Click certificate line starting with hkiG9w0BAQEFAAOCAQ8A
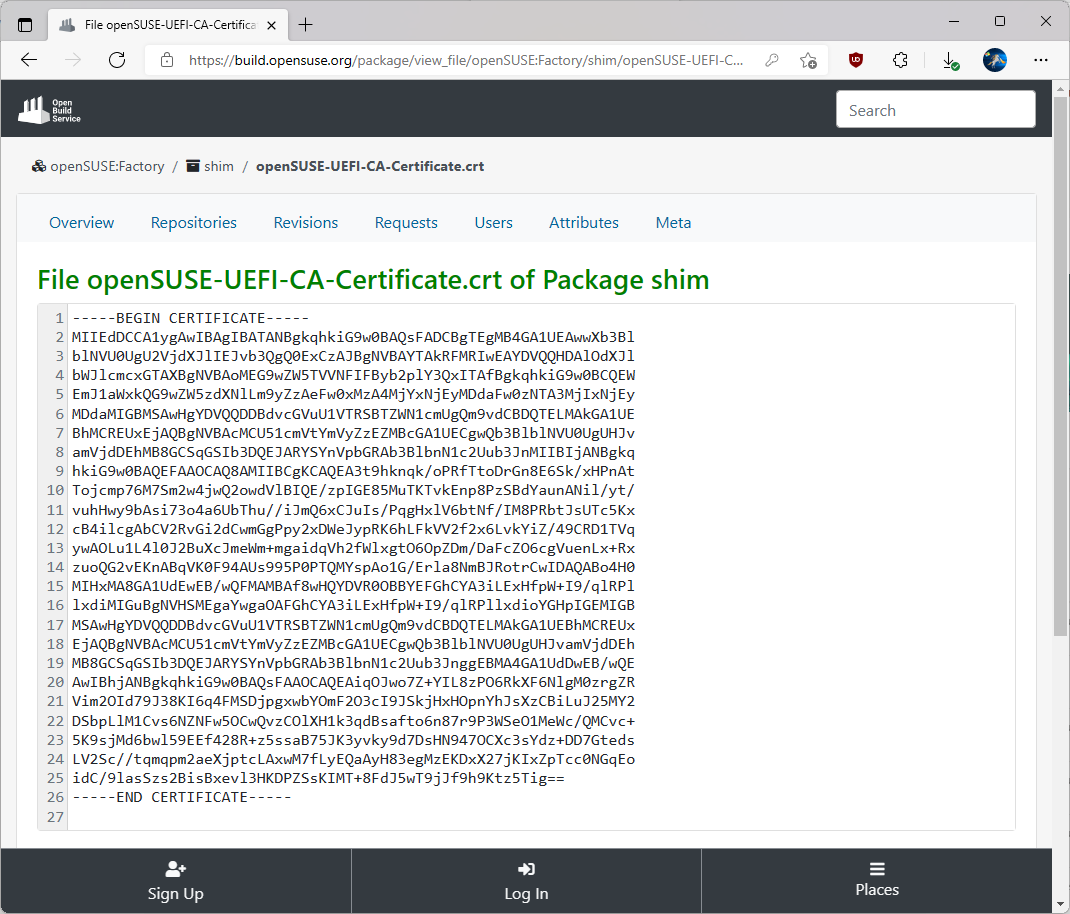This screenshot has height=914, width=1070. pyautogui.click(x=353, y=471)
